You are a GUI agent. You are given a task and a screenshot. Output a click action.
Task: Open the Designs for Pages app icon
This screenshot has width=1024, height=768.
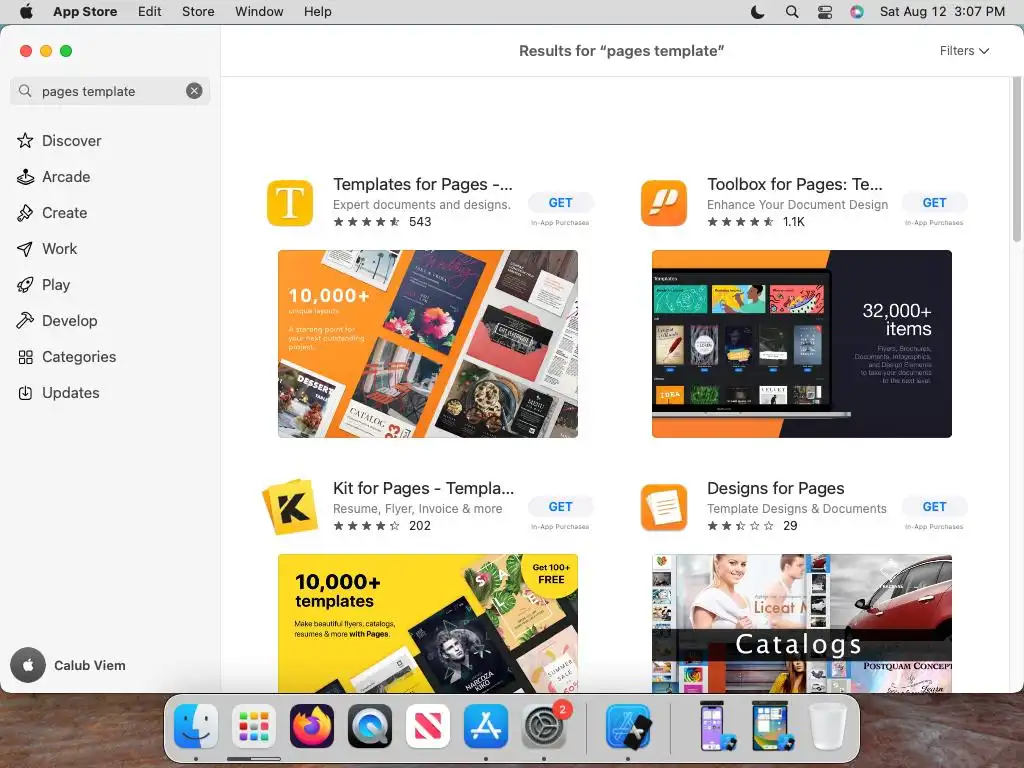(x=664, y=507)
